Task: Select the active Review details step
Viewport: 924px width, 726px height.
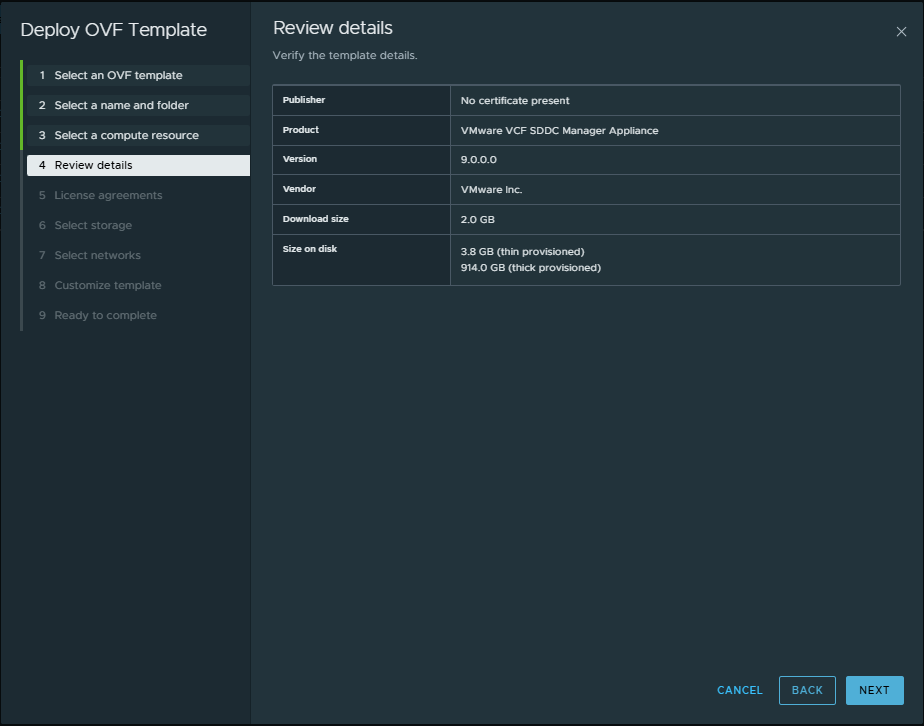Action: tap(93, 166)
